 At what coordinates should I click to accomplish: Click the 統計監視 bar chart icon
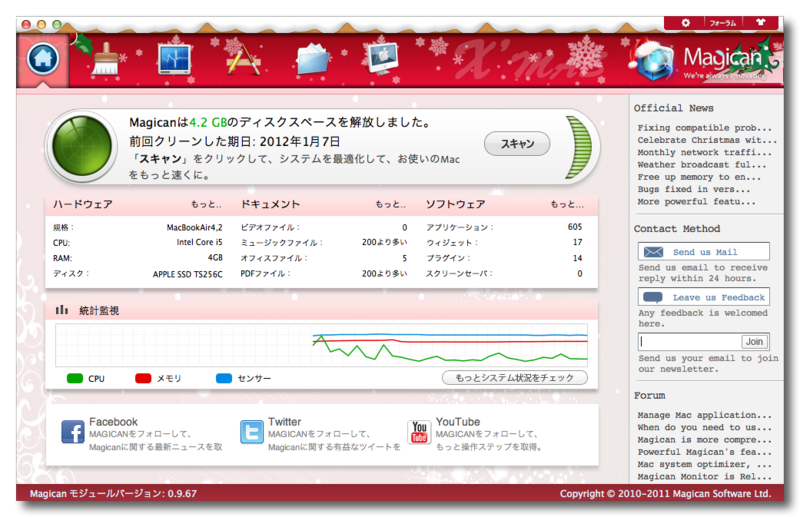[x=62, y=310]
